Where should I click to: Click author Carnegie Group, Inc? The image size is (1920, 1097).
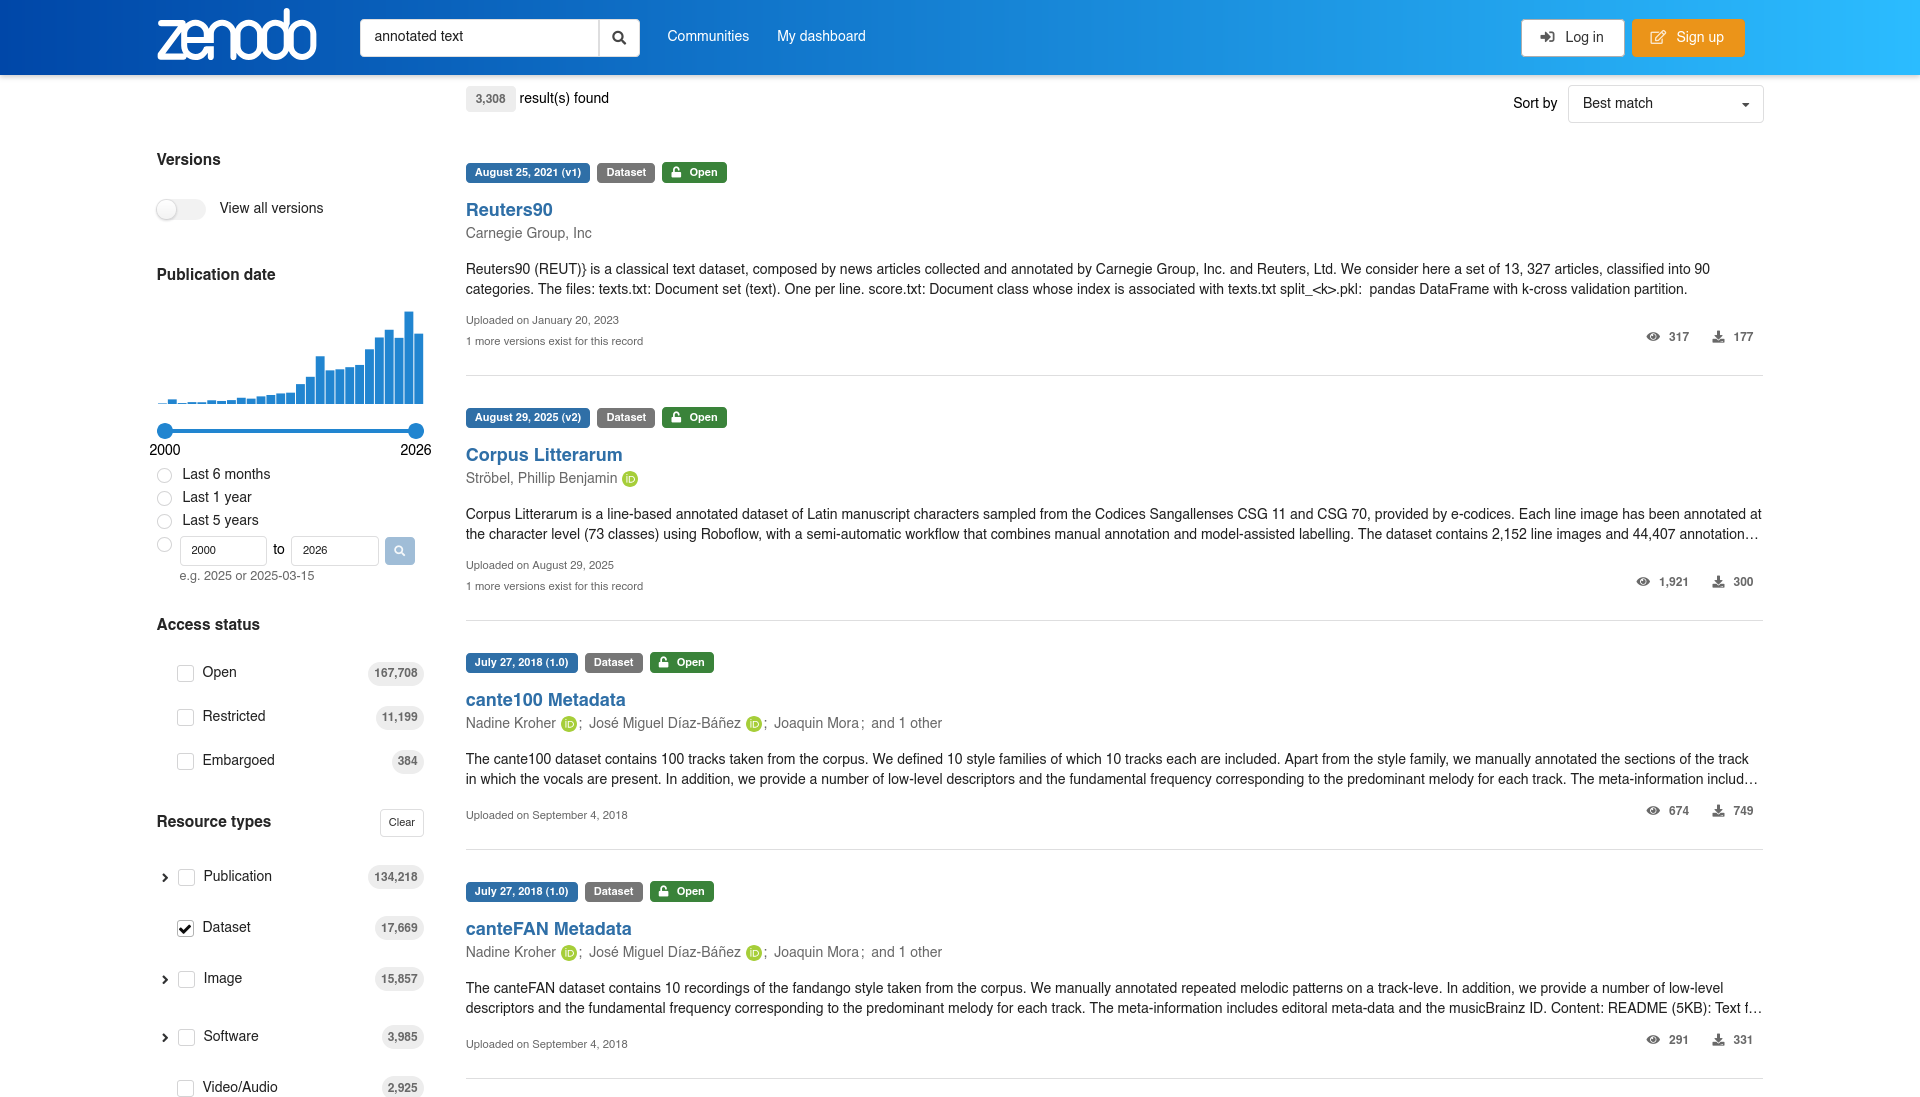tap(528, 233)
